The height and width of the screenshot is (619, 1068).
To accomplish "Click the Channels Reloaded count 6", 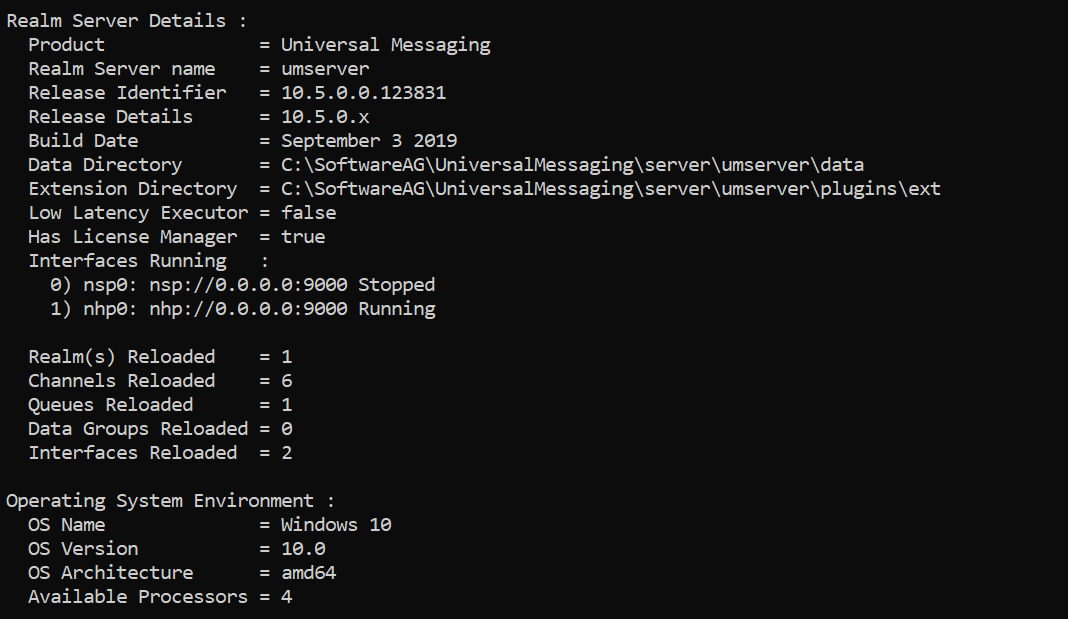I will coord(287,381).
